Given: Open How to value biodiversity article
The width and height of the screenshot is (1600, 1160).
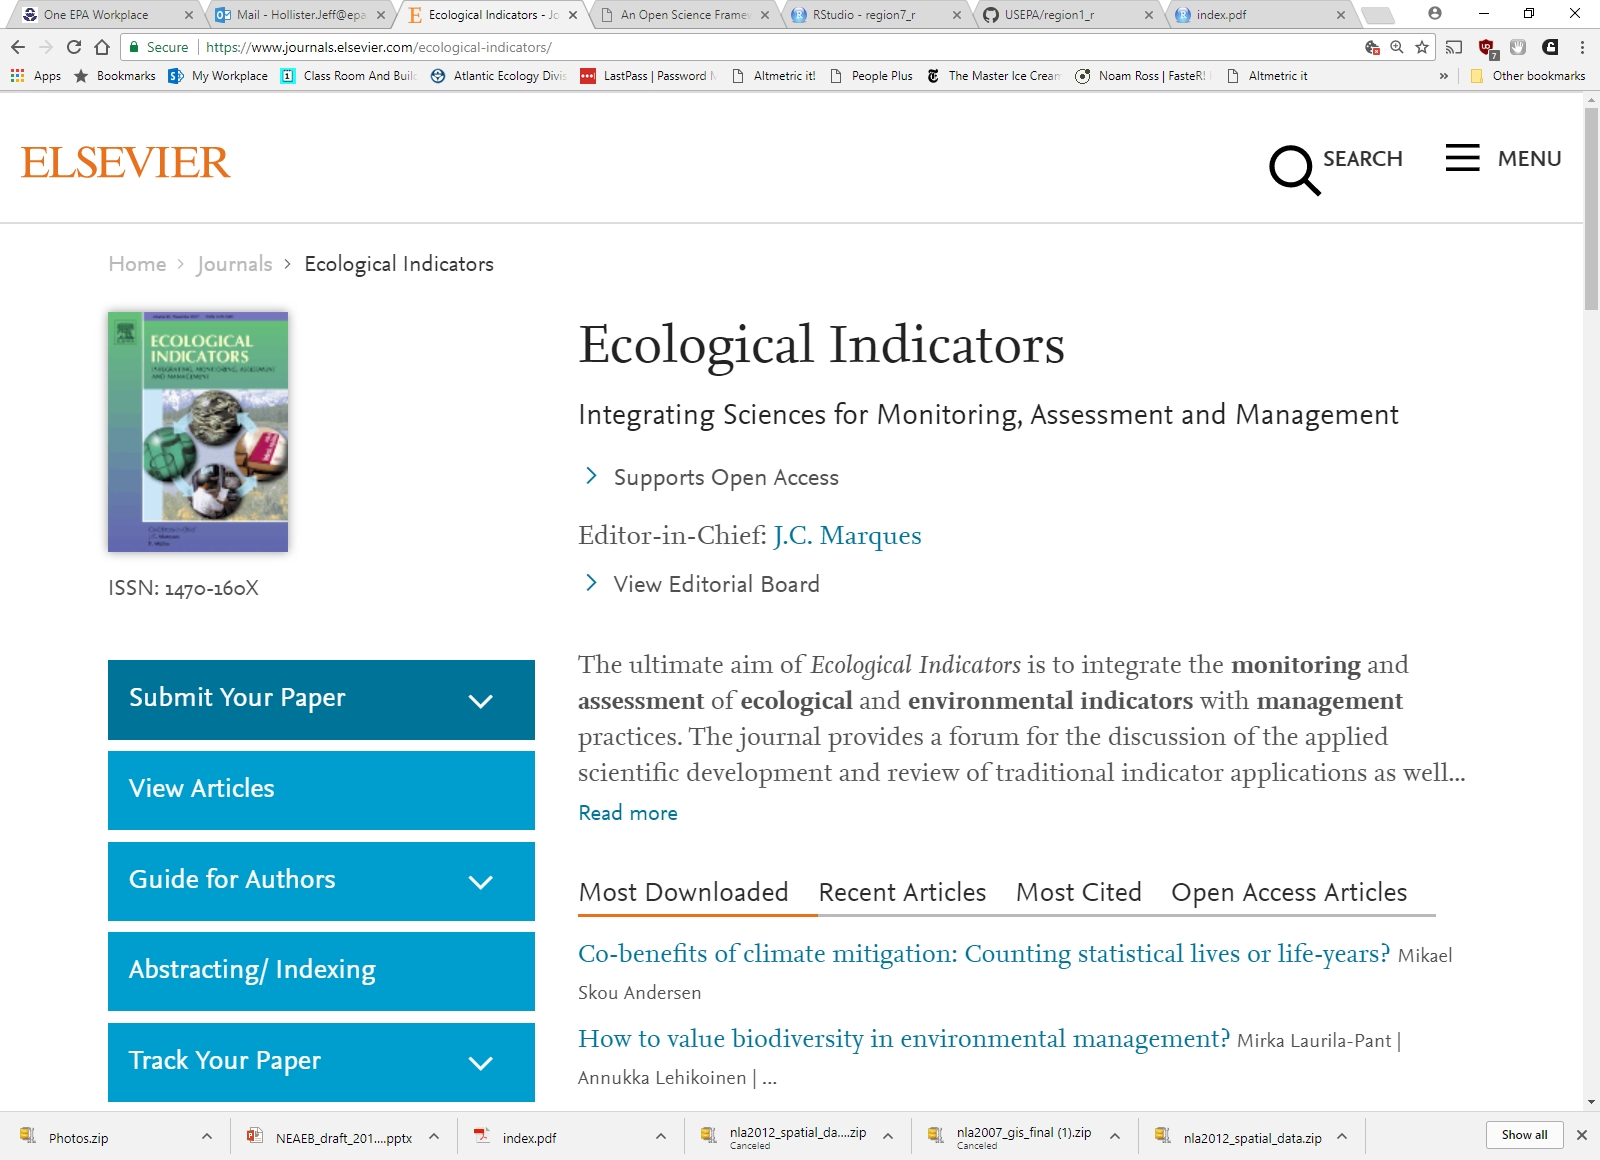Looking at the screenshot, I should 904,1039.
